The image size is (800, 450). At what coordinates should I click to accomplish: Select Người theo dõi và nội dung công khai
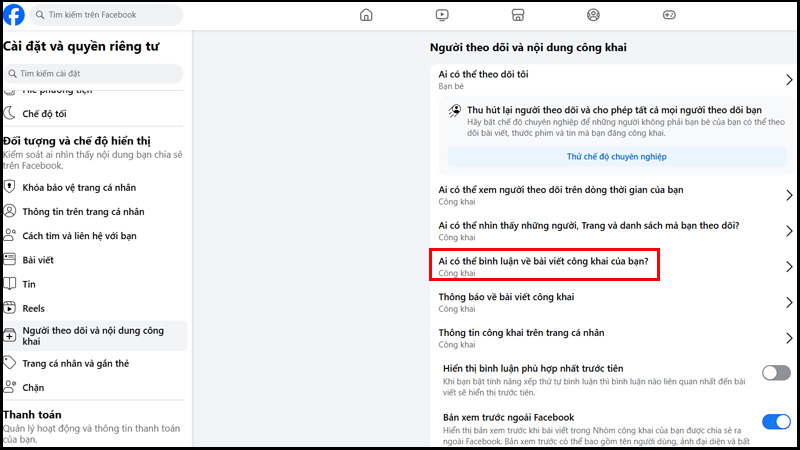[93, 335]
